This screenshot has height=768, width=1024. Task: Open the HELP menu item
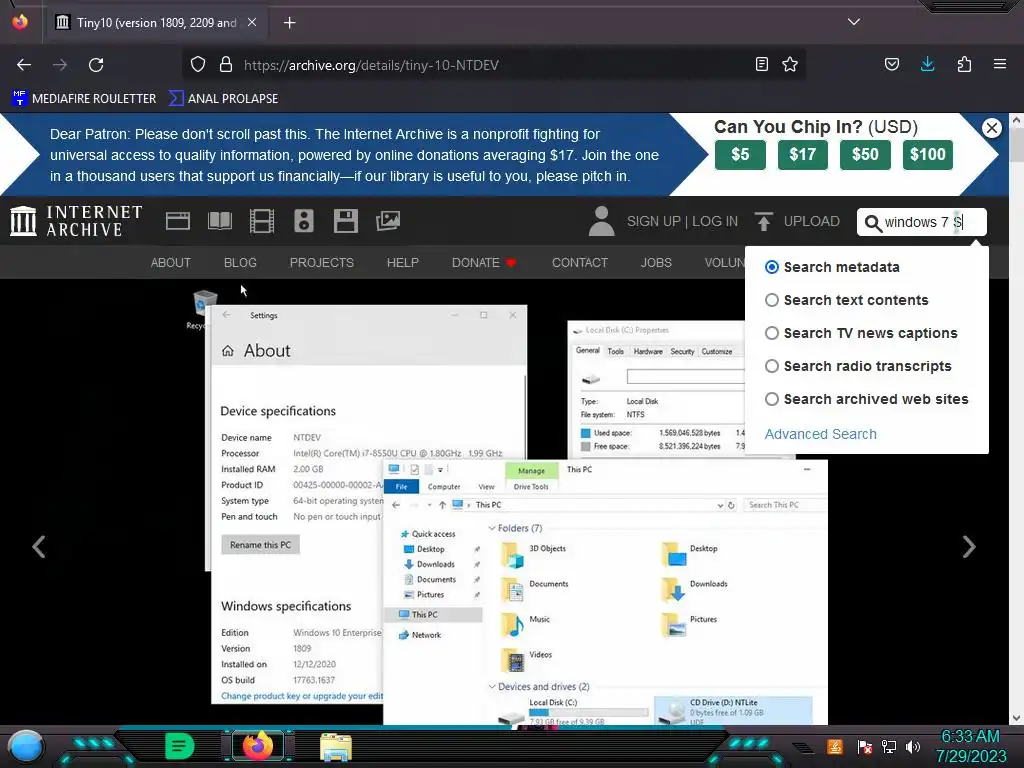click(402, 263)
